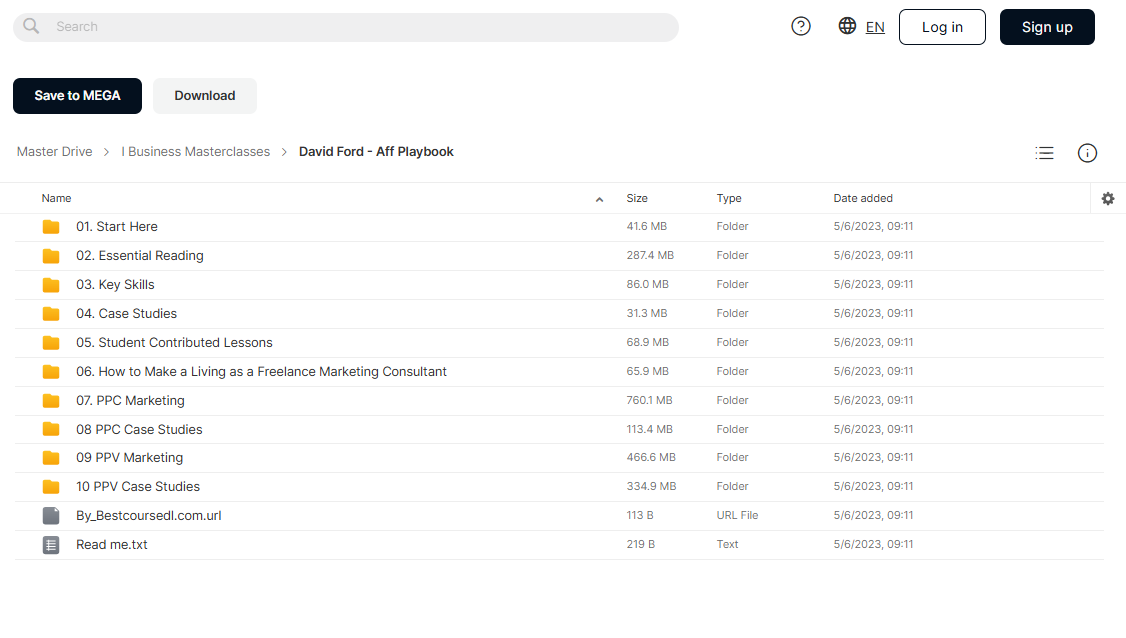Sort by Type column header

click(729, 198)
